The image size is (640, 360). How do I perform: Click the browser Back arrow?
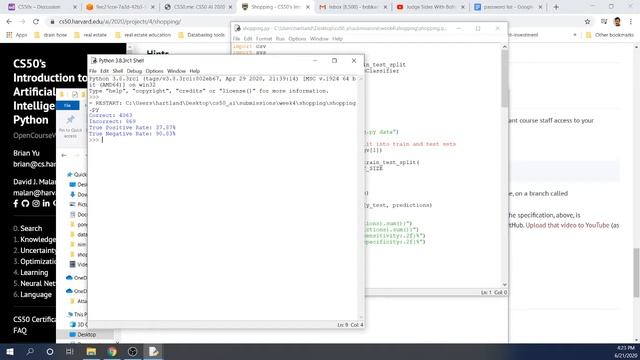9,21
